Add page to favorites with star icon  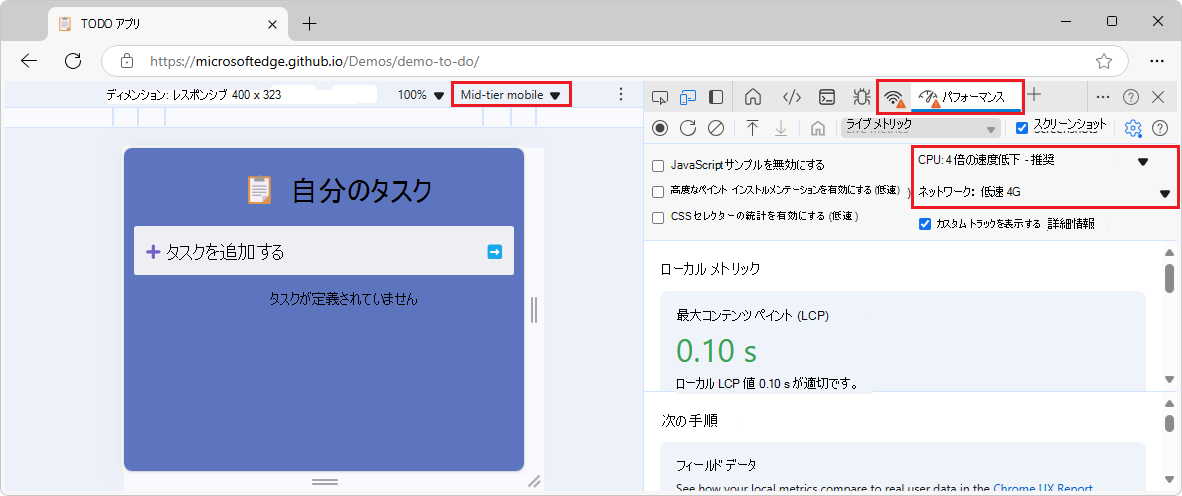(x=1104, y=61)
